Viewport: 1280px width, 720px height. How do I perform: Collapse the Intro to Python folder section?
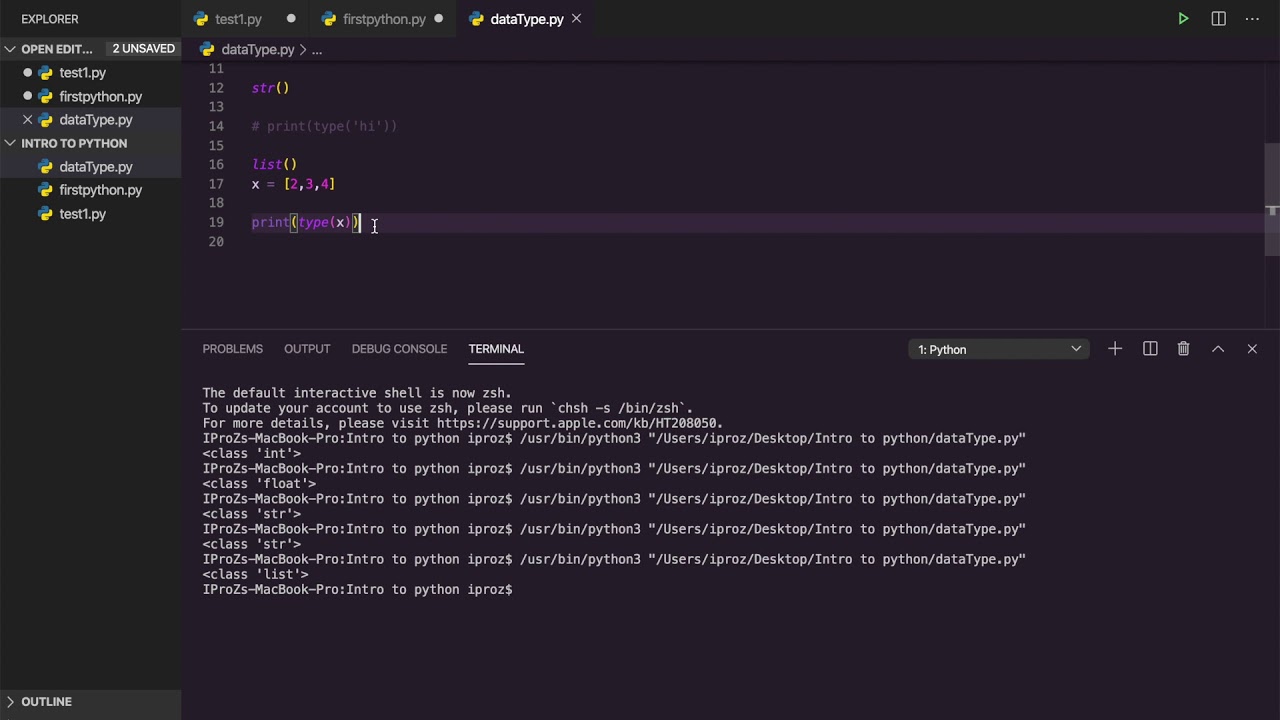tap(74, 143)
